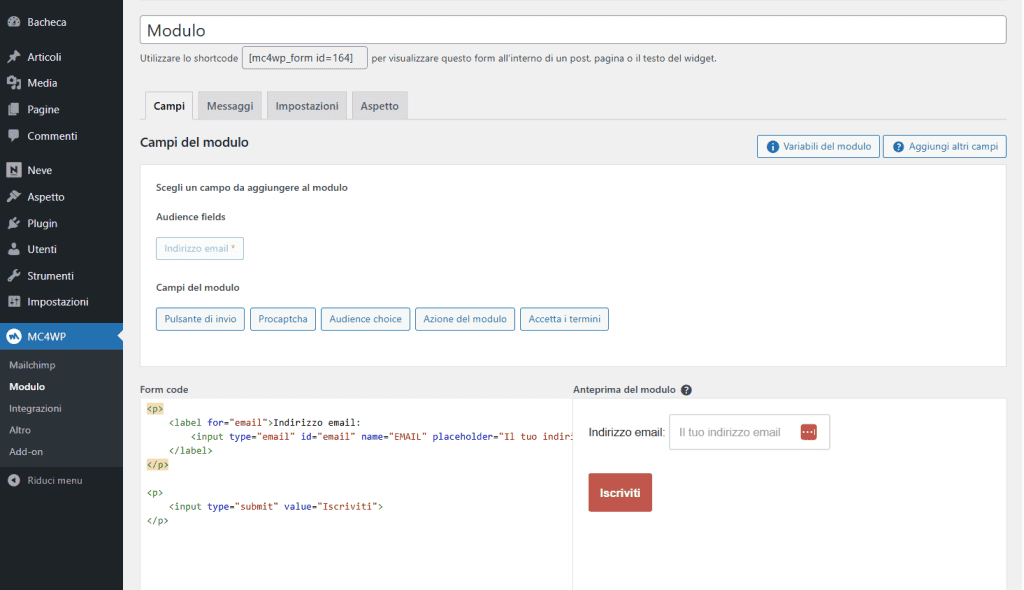Click the Utenti user icon

[14, 249]
